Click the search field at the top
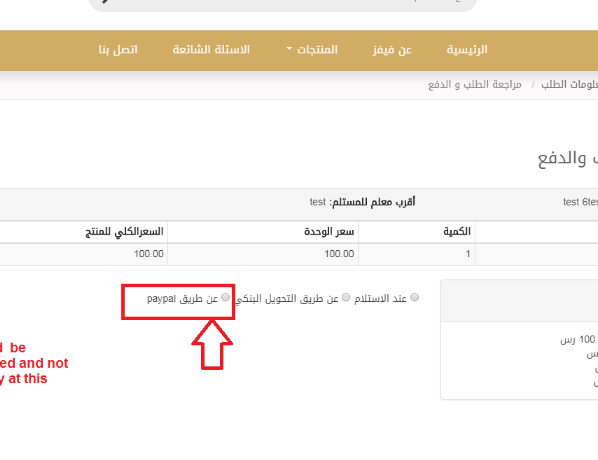 pyautogui.click(x=283, y=4)
